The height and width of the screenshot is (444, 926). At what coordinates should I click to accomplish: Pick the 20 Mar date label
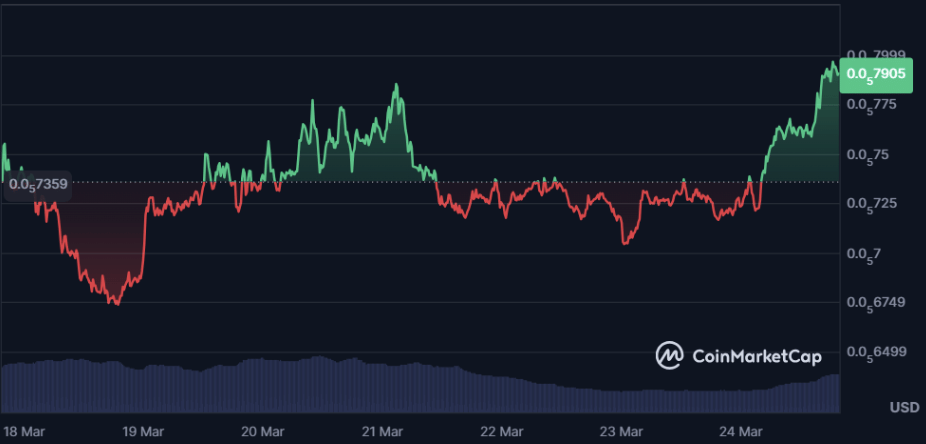click(x=262, y=432)
